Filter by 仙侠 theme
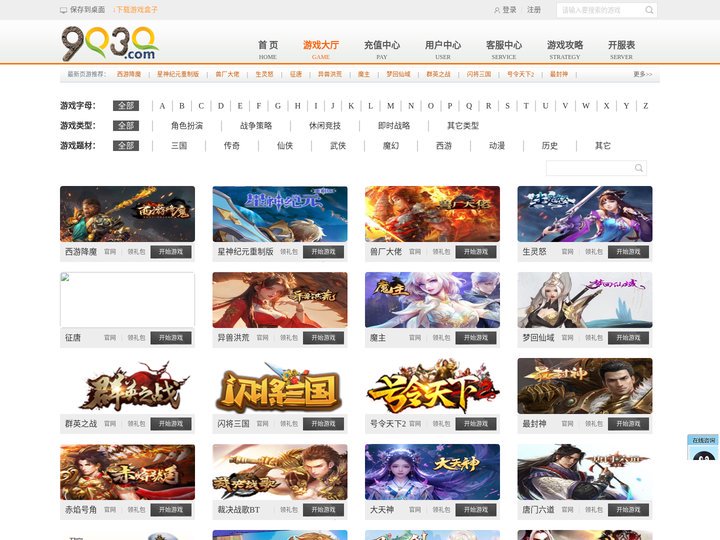The width and height of the screenshot is (720, 540). click(x=285, y=146)
